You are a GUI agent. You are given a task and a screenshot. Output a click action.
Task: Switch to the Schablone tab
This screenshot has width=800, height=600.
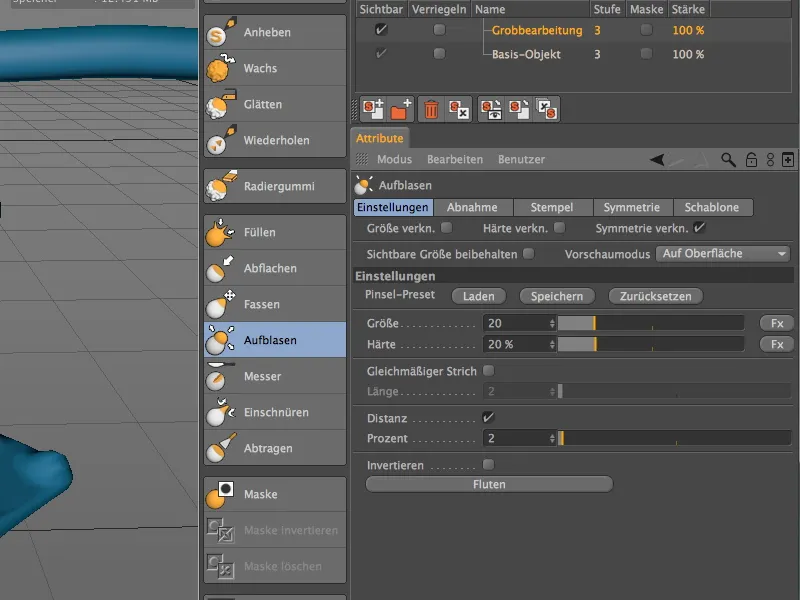(x=712, y=207)
